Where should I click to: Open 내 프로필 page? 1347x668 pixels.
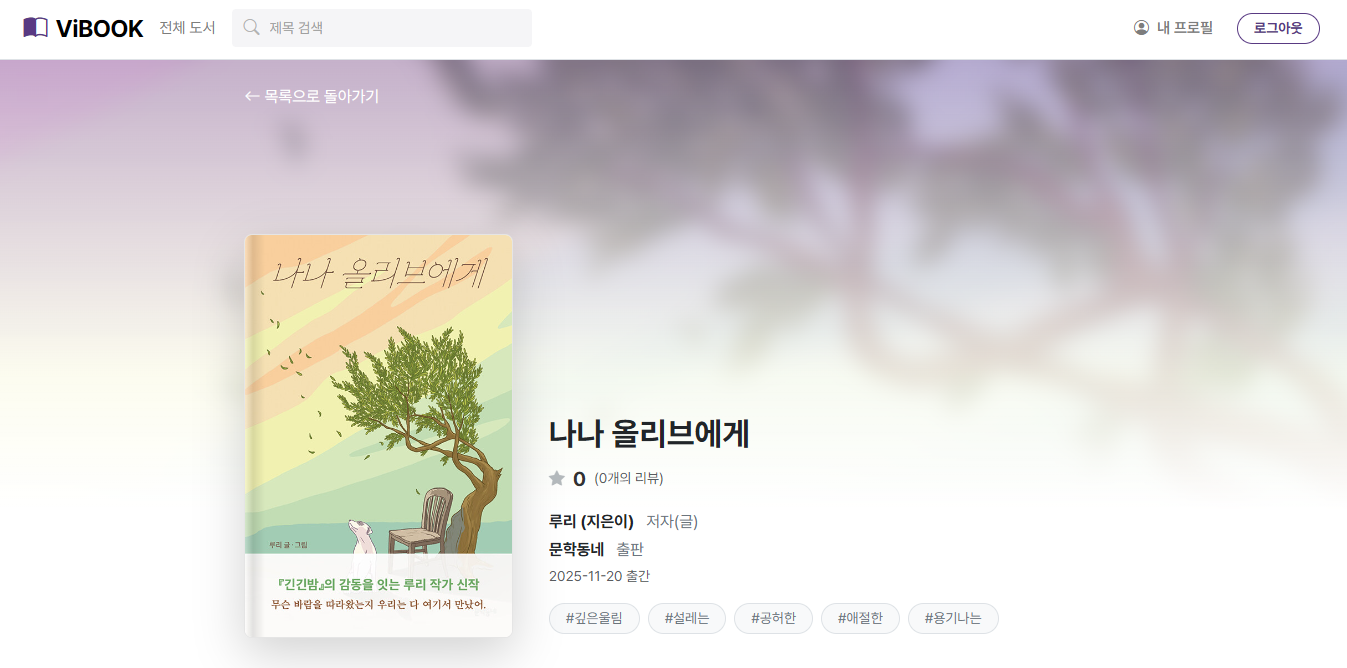point(1173,28)
